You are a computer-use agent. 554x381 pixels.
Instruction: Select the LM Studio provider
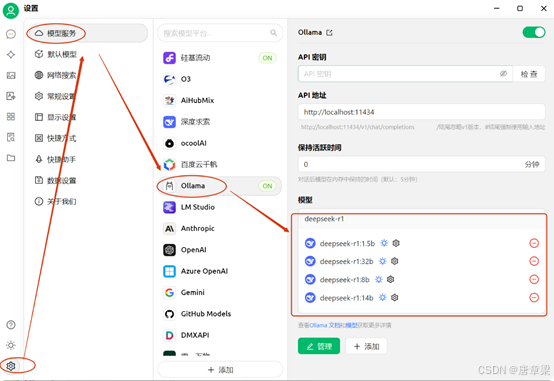[x=219, y=207]
